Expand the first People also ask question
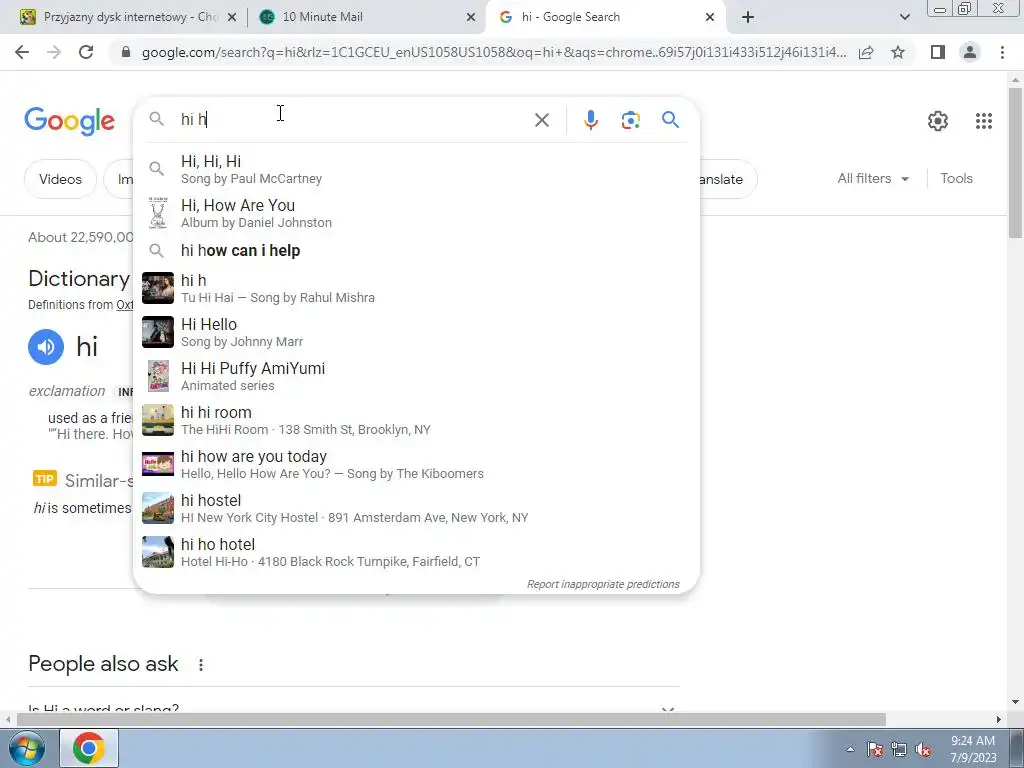Viewport: 1024px width, 768px height. [x=354, y=709]
